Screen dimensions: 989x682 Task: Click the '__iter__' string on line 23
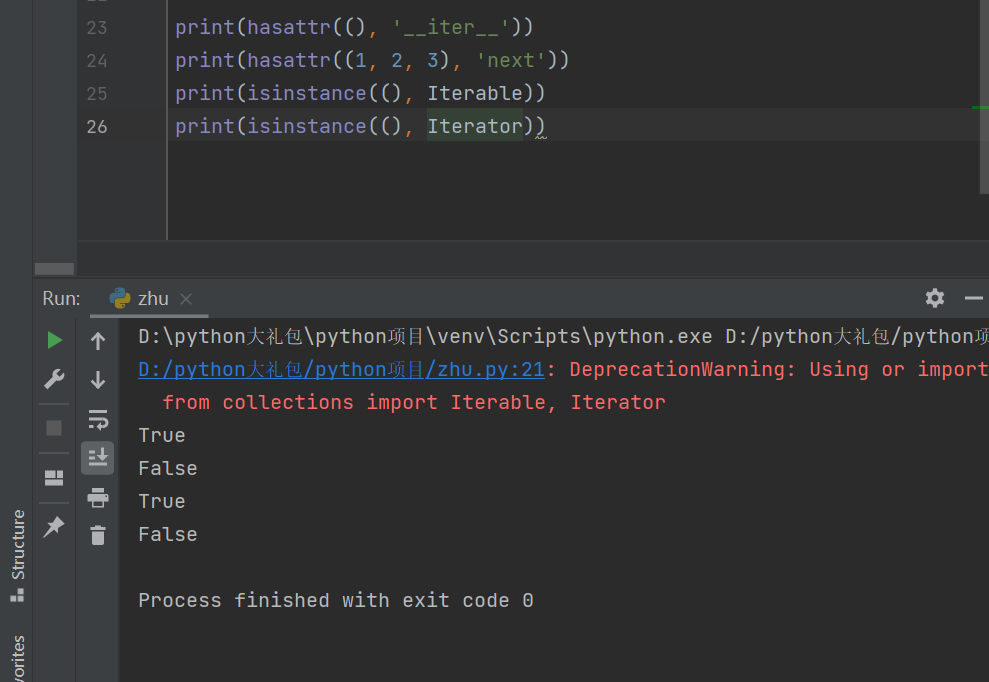pyautogui.click(x=450, y=28)
